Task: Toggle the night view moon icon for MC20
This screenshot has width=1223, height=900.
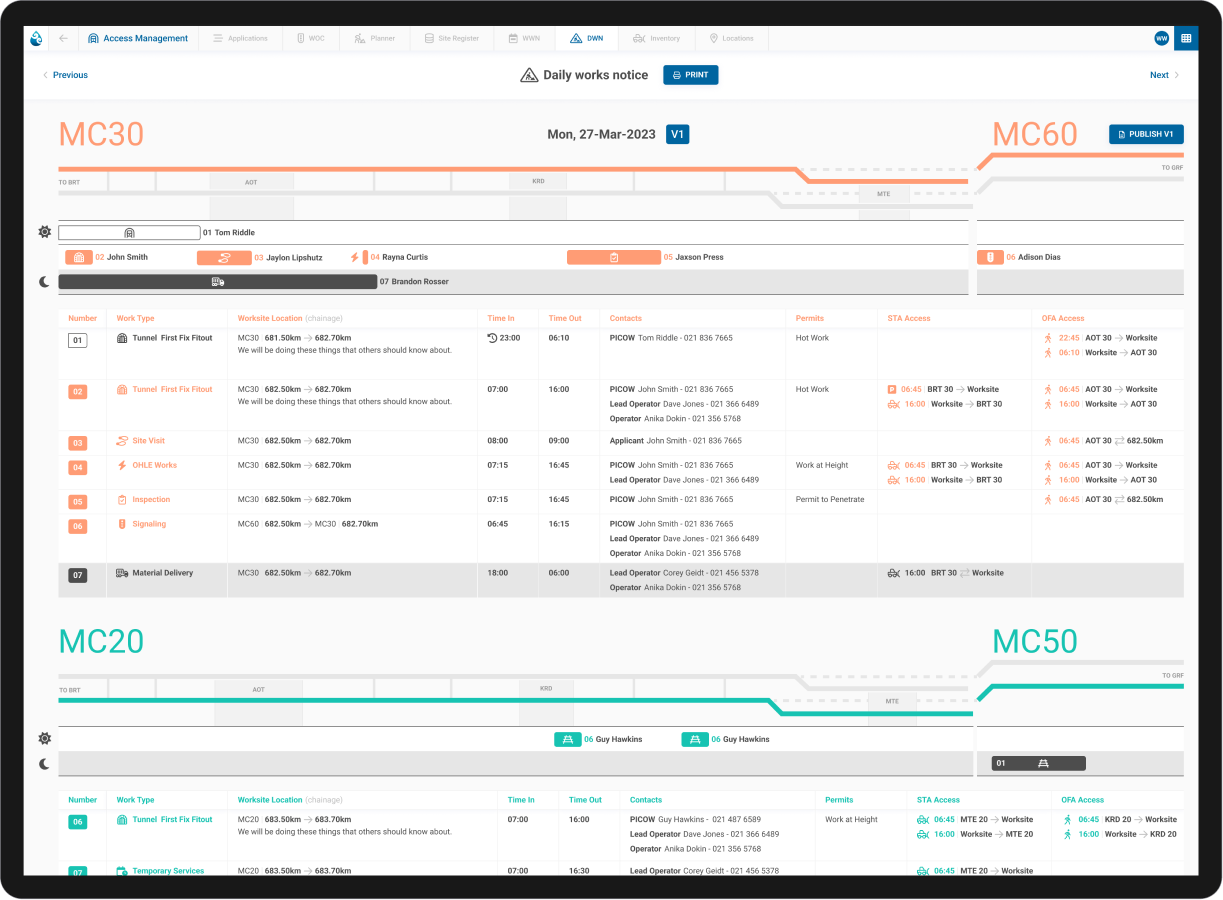Action: coord(44,763)
